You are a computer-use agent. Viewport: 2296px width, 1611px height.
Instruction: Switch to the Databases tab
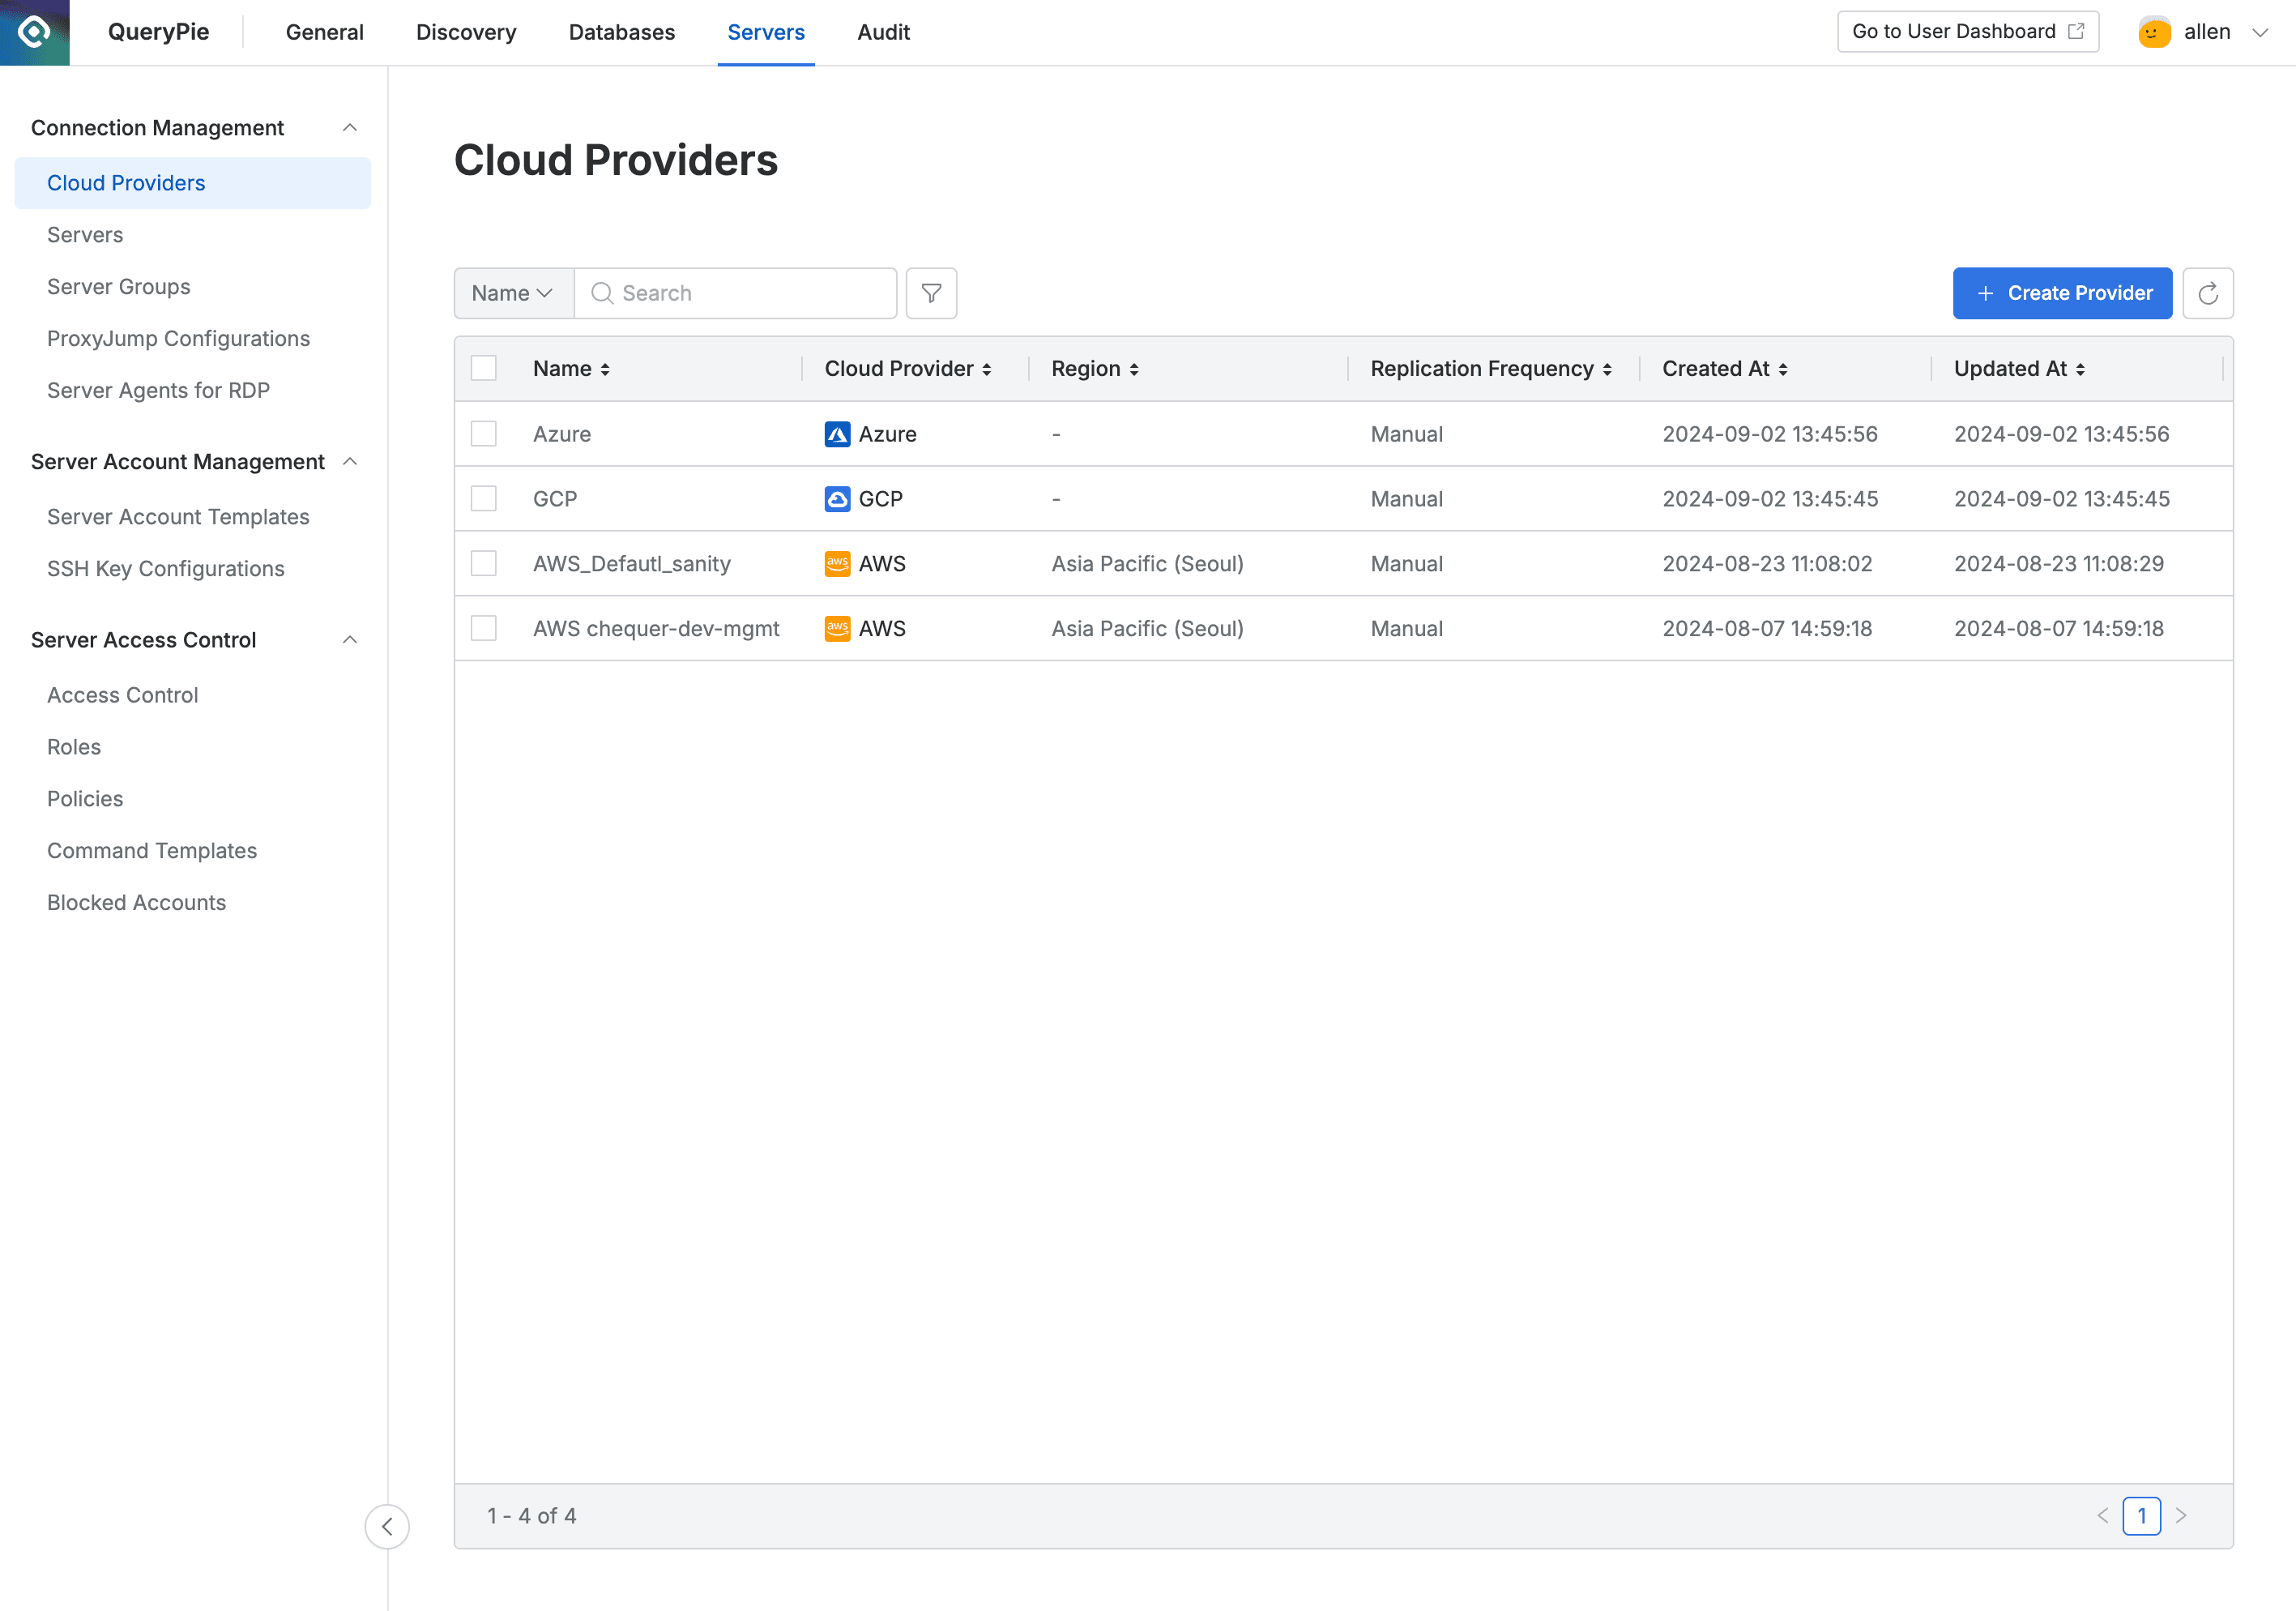[x=621, y=32]
